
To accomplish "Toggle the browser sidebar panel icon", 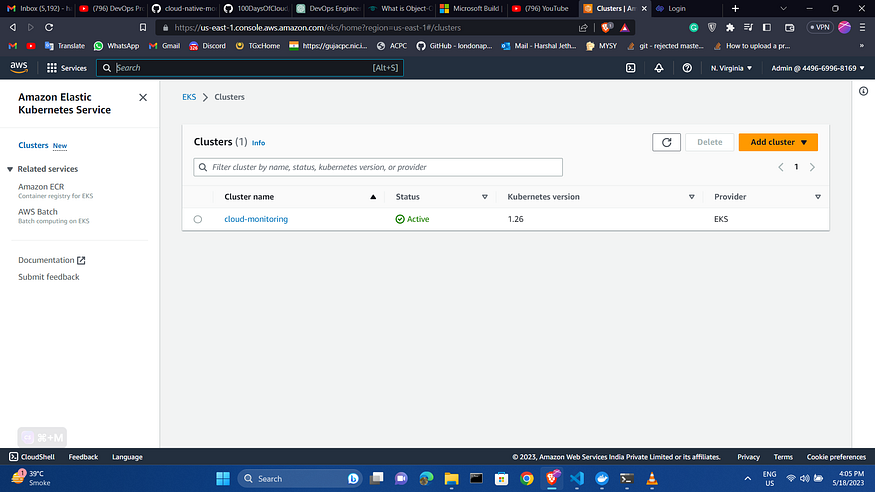I will (767, 27).
